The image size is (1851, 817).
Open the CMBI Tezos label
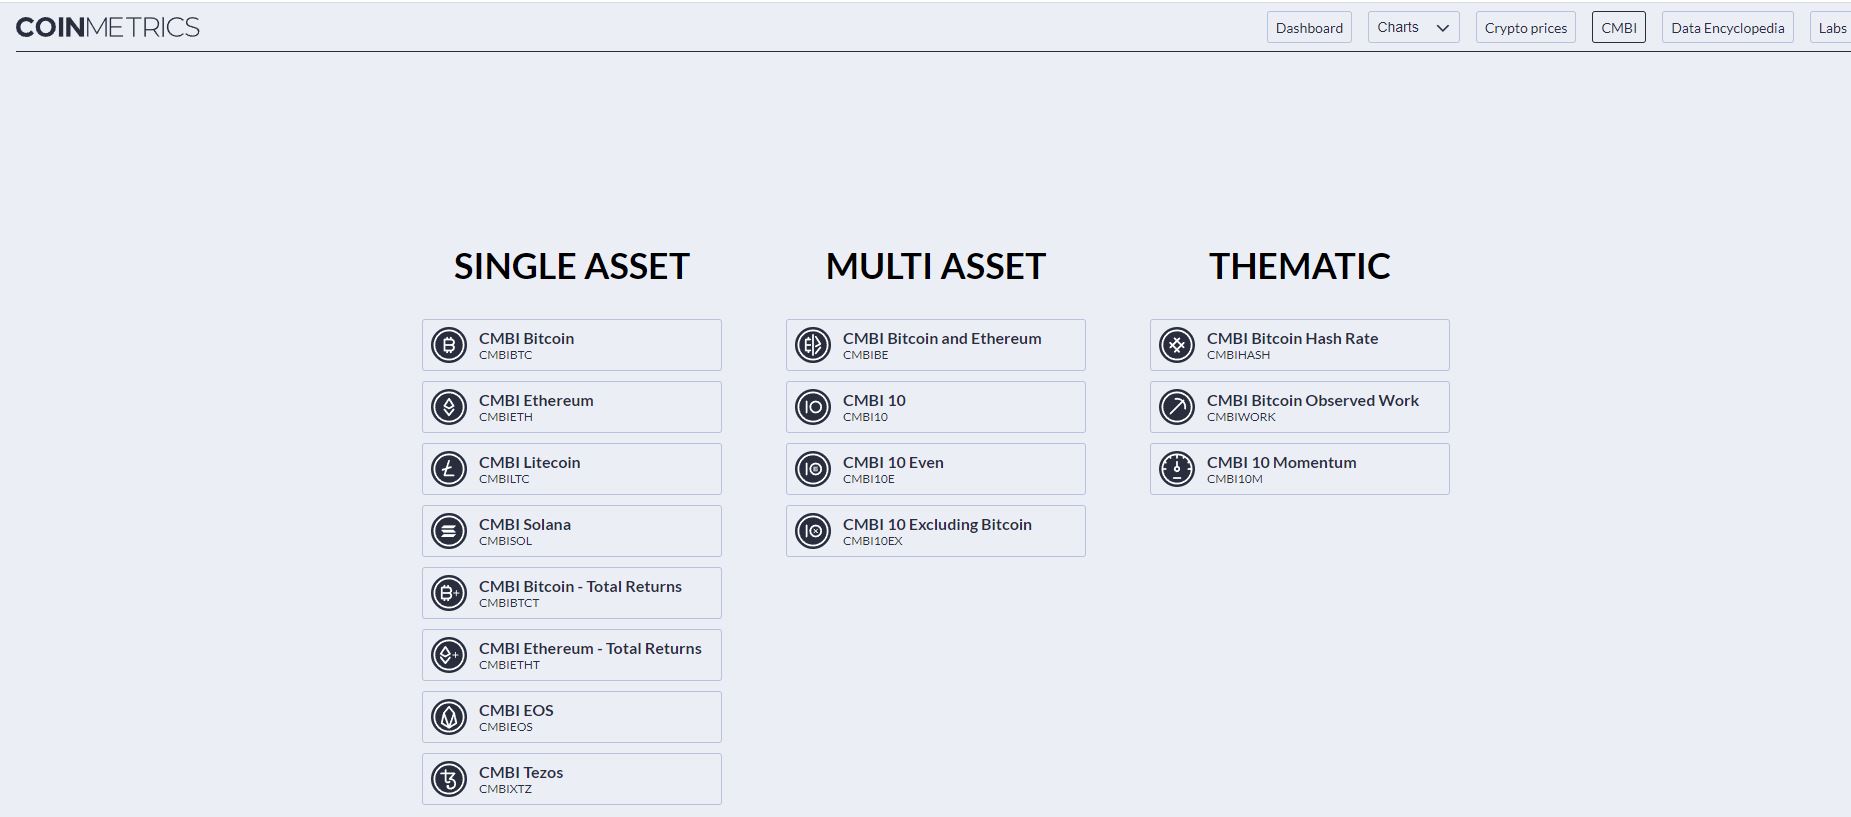click(x=521, y=772)
